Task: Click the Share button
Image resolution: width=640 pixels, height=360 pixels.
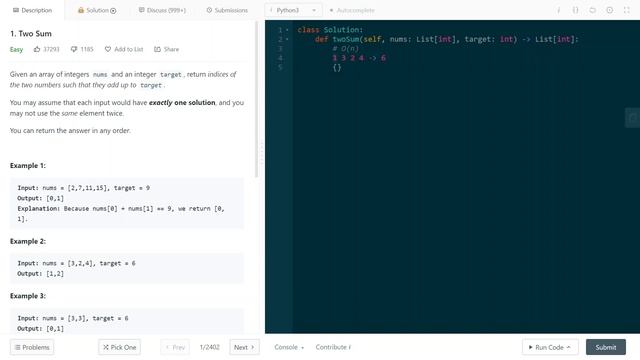Action: coord(167,49)
